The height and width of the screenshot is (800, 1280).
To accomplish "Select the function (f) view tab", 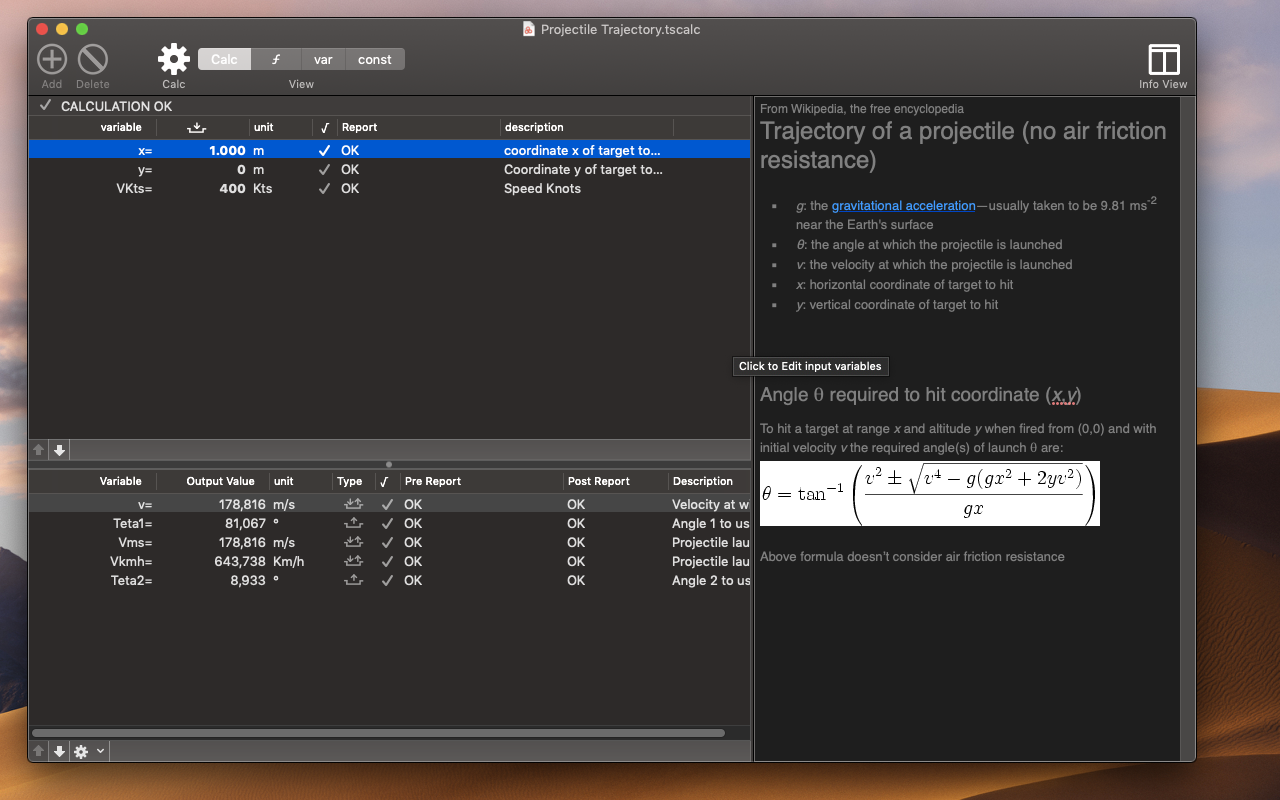I will pyautogui.click(x=276, y=60).
